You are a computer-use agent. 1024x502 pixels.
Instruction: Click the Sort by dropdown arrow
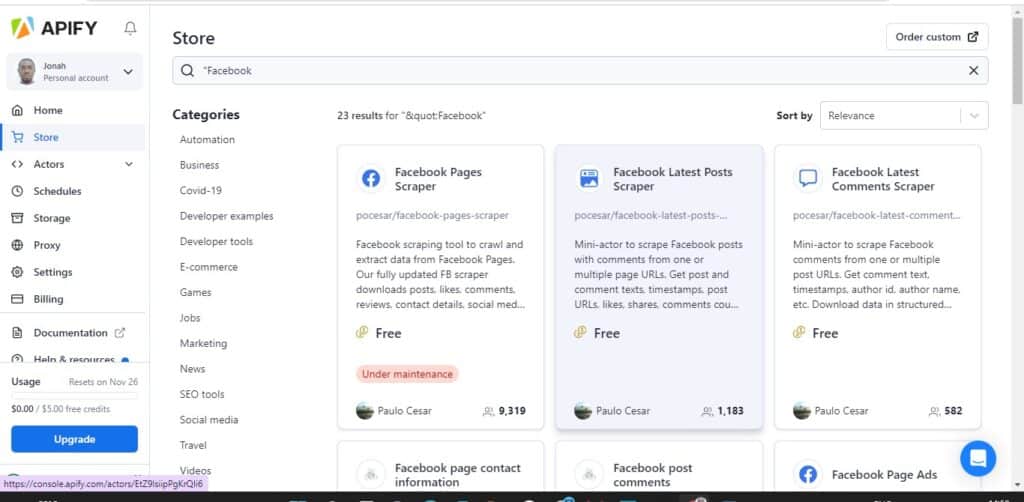pyautogui.click(x=974, y=116)
